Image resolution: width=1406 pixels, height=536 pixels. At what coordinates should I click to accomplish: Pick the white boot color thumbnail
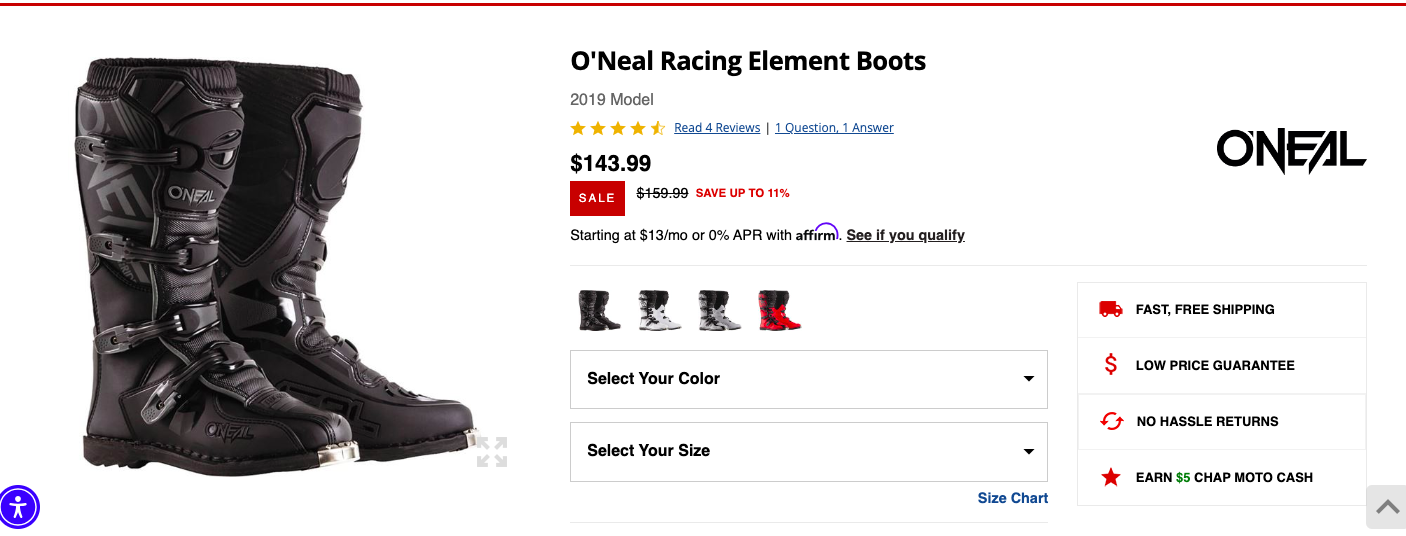659,310
